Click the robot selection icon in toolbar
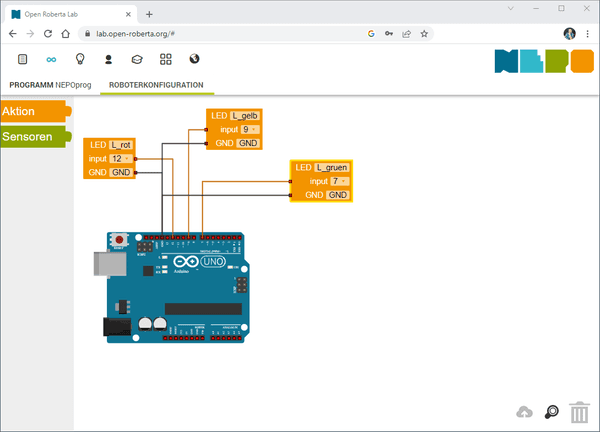Screen dimensions: 600x432 click(x=51, y=59)
